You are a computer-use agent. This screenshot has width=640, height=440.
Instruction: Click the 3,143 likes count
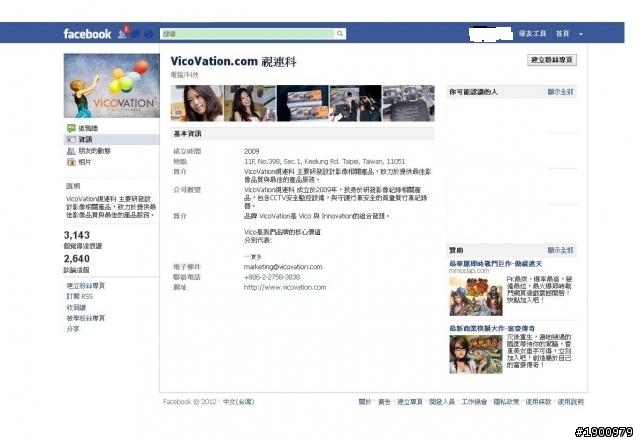[77, 235]
